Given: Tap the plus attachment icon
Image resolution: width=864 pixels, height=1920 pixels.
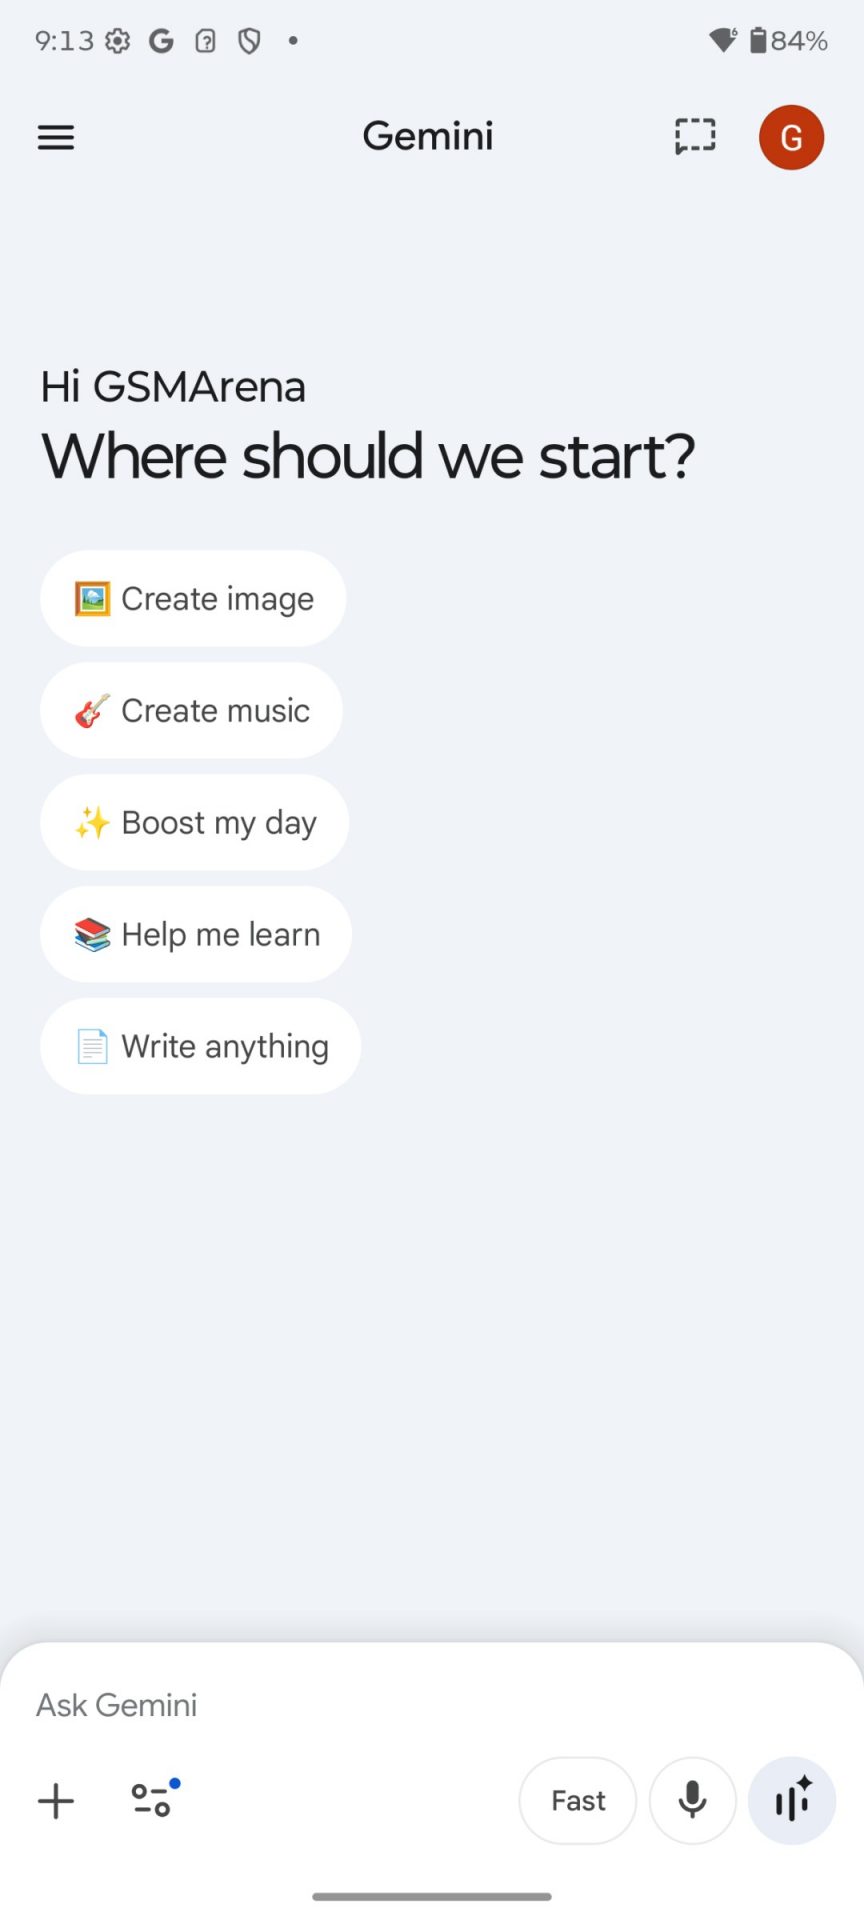Looking at the screenshot, I should pyautogui.click(x=56, y=1801).
